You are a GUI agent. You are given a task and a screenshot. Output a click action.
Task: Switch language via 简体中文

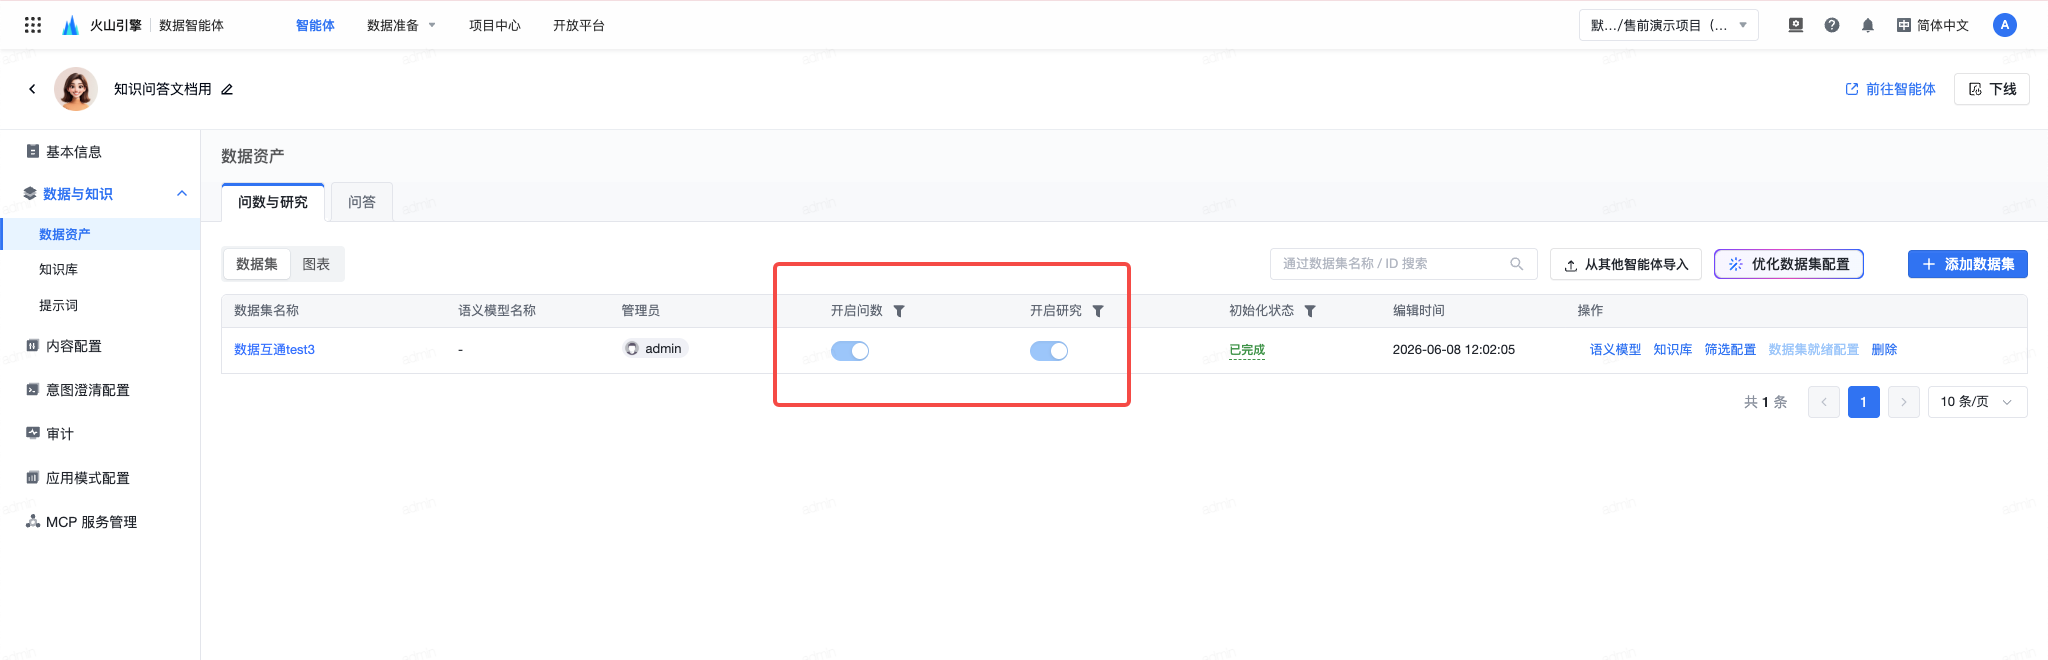coord(1933,25)
